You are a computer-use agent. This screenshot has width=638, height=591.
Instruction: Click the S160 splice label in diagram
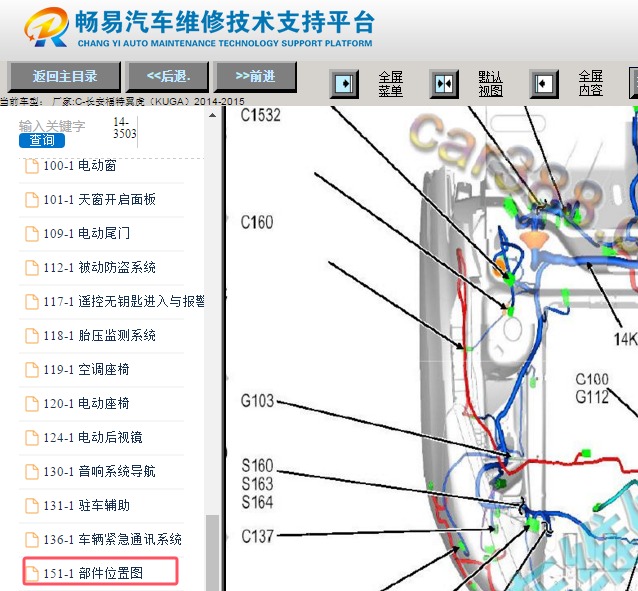tap(257, 466)
